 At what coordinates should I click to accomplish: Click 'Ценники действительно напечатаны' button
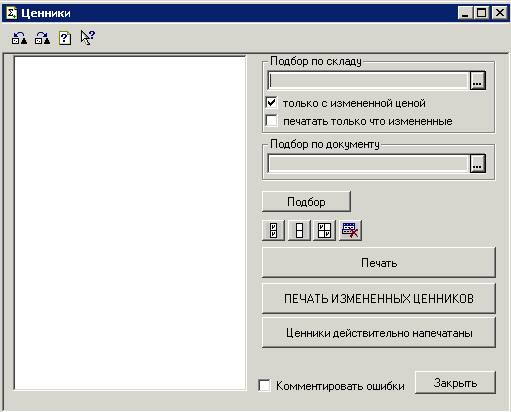pyautogui.click(x=379, y=333)
